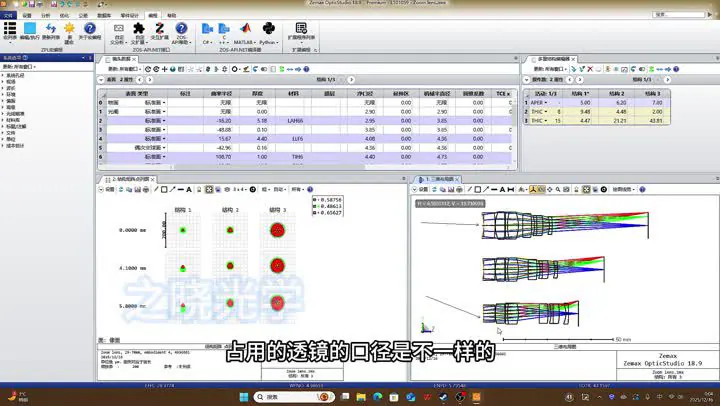Click the H dimension tool in 3D layout toolbar
The image size is (720, 406).
[x=511, y=189]
